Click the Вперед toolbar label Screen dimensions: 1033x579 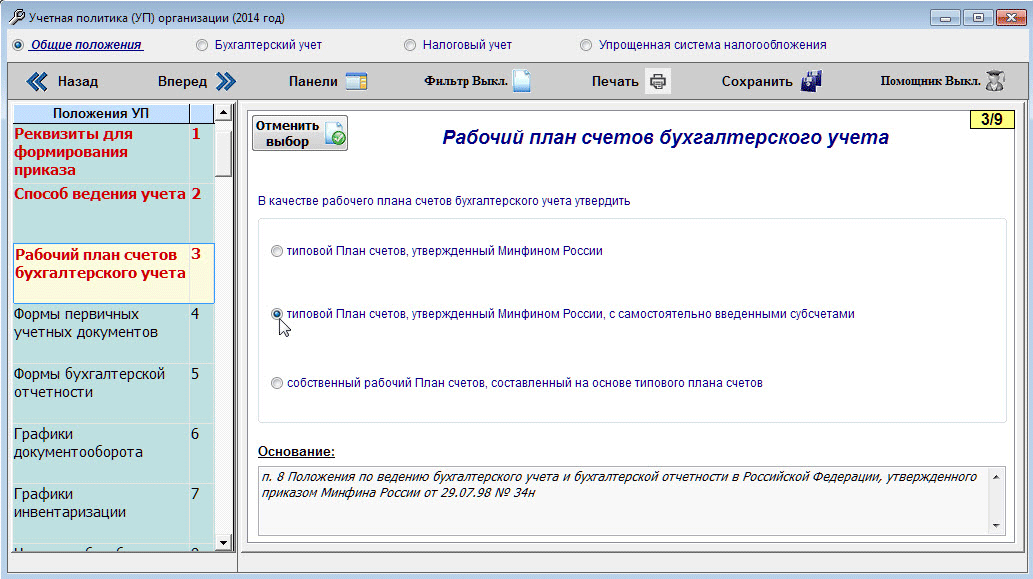click(x=182, y=82)
